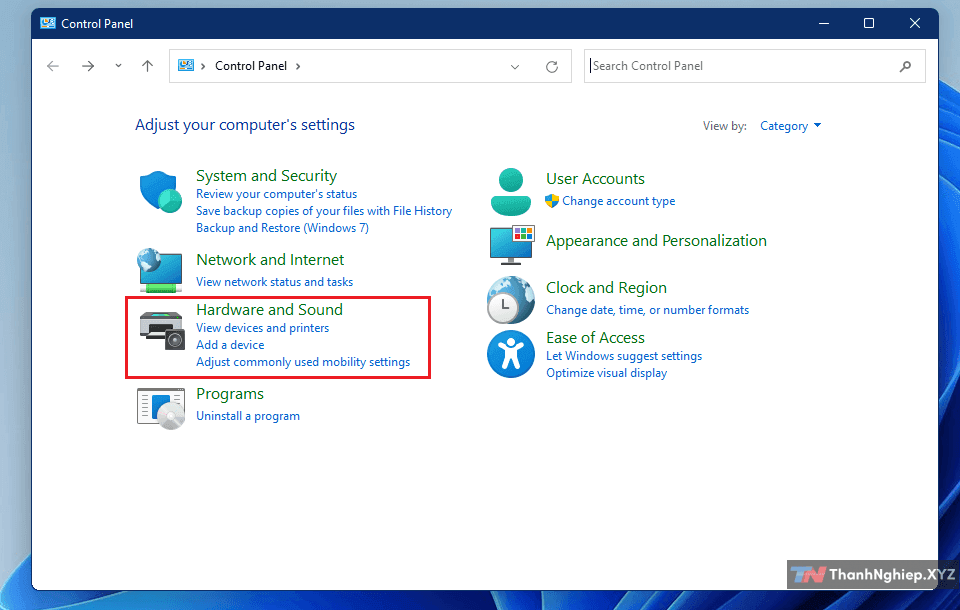Open Review your computer's status
960x610 pixels.
tap(276, 194)
